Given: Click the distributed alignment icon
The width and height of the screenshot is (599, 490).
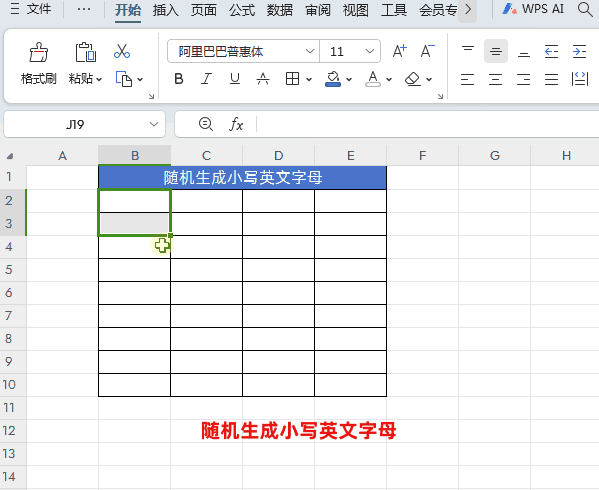Looking at the screenshot, I should 580,79.
